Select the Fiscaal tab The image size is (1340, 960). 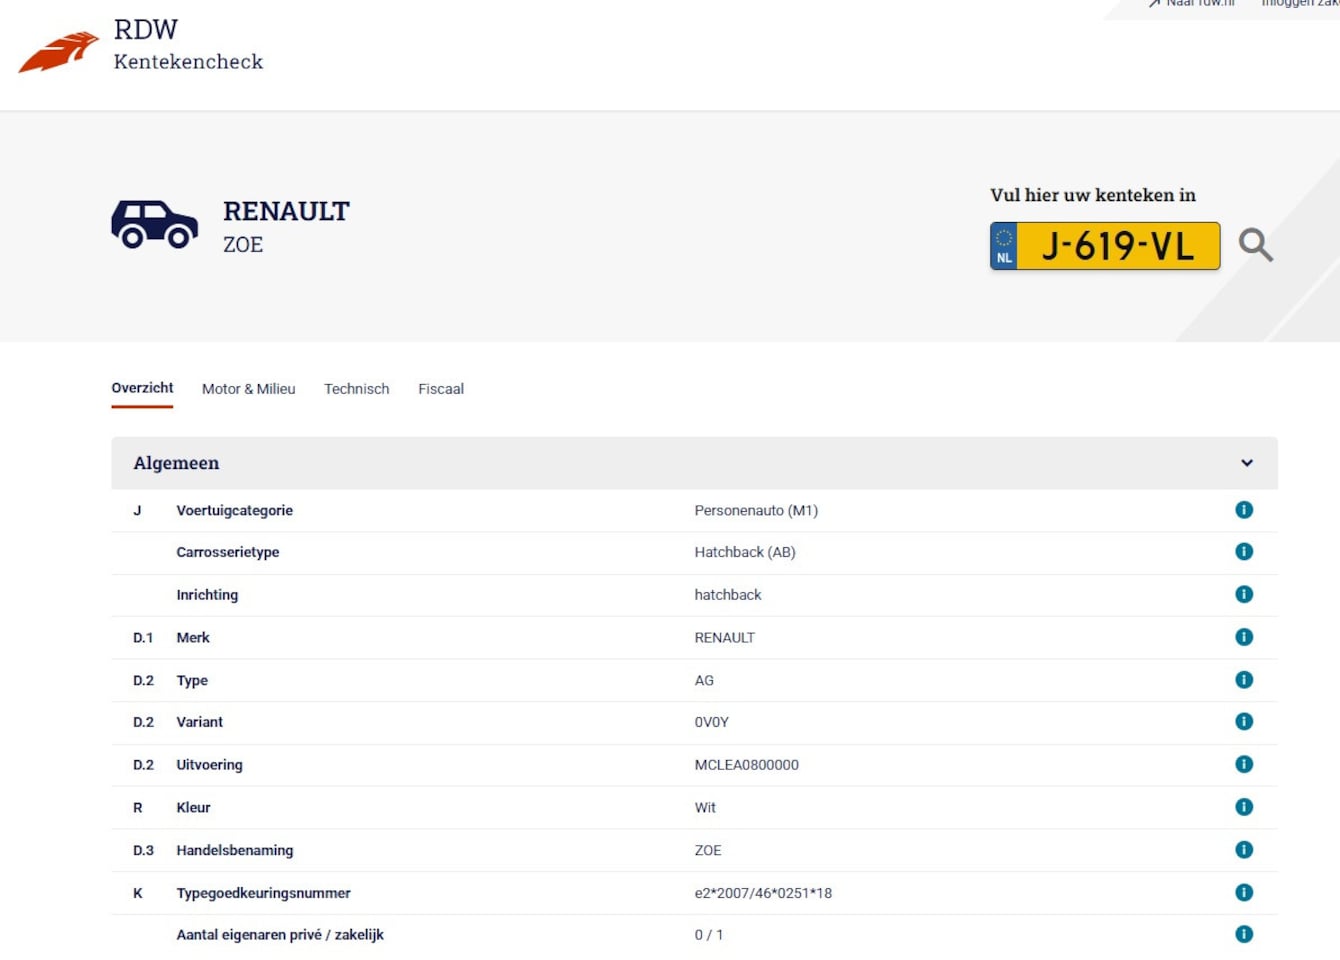coord(440,389)
